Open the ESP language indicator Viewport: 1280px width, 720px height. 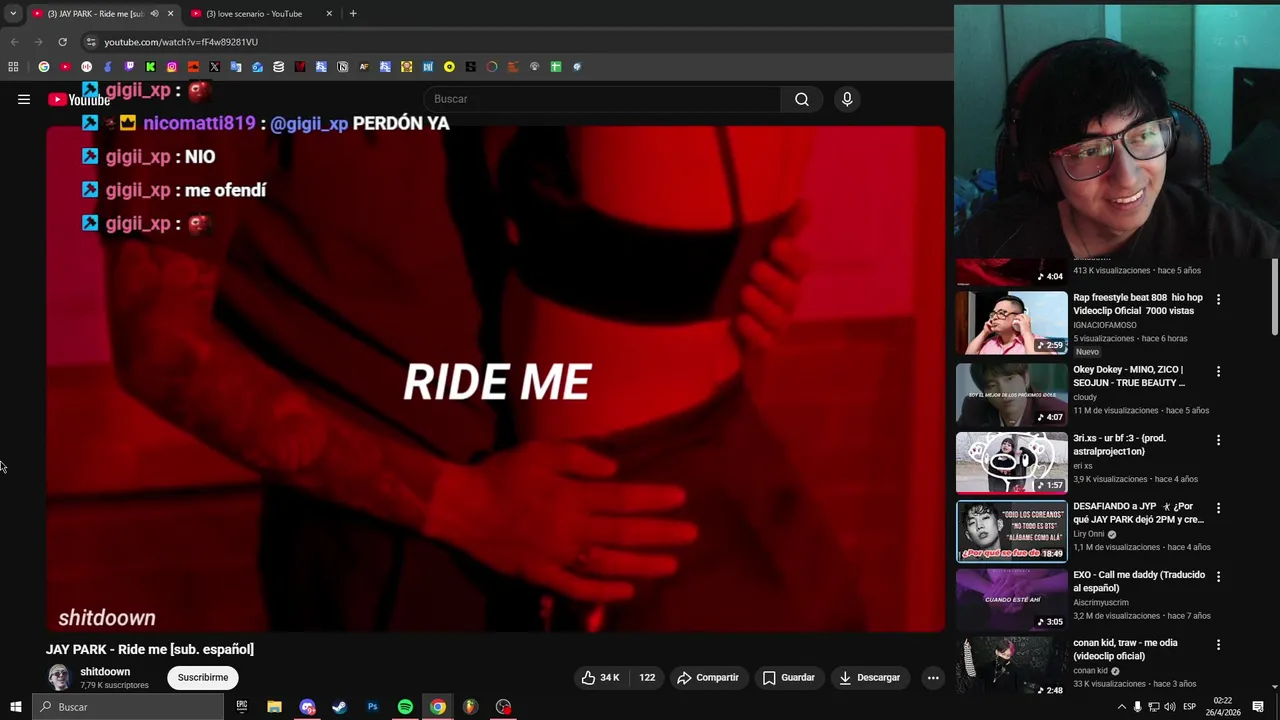(1189, 707)
